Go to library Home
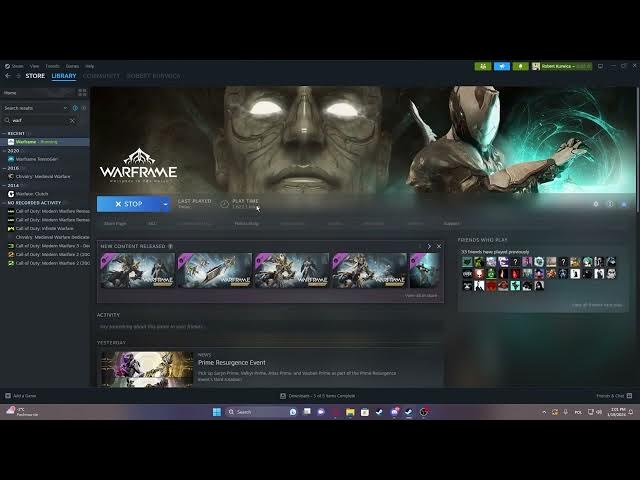The image size is (640, 480). point(39,93)
